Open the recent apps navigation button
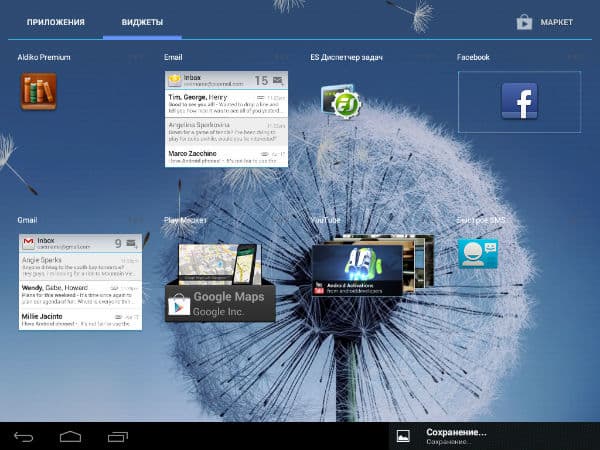Image resolution: width=600 pixels, height=450 pixels. click(117, 437)
